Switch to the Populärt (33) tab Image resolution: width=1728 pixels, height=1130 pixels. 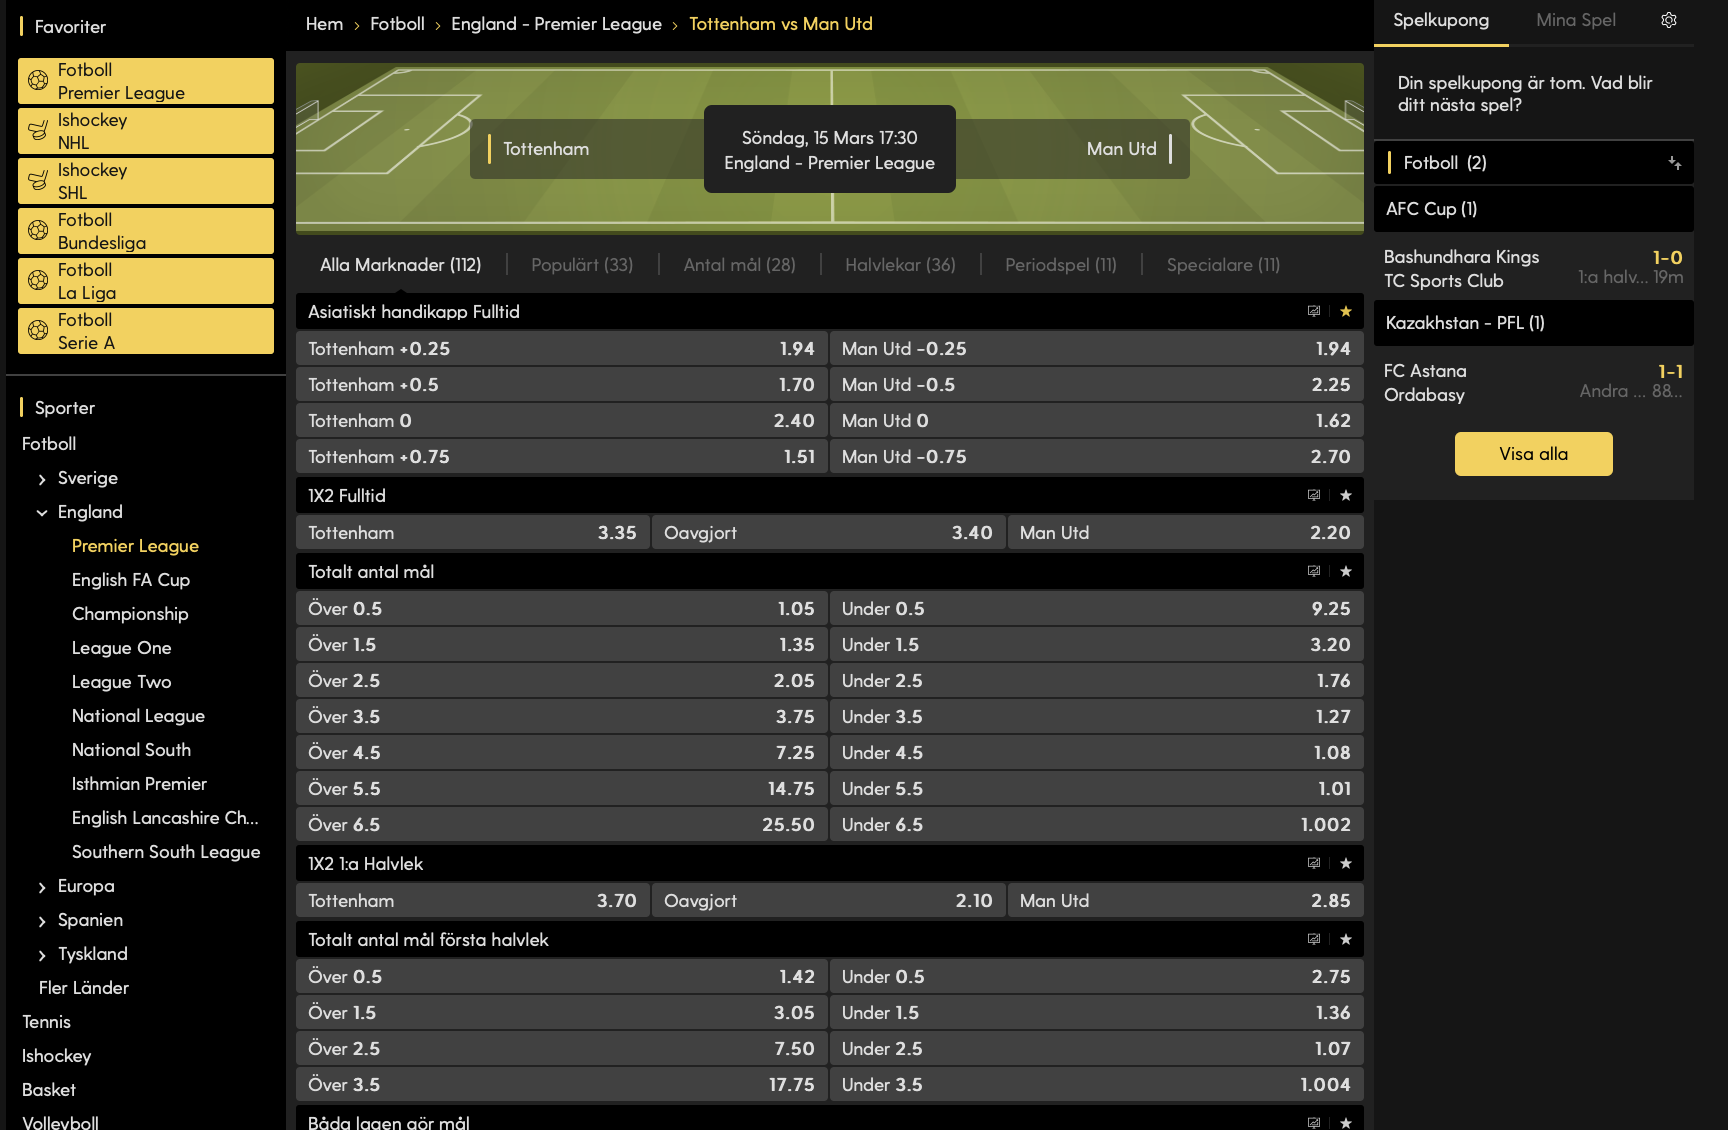tap(582, 265)
